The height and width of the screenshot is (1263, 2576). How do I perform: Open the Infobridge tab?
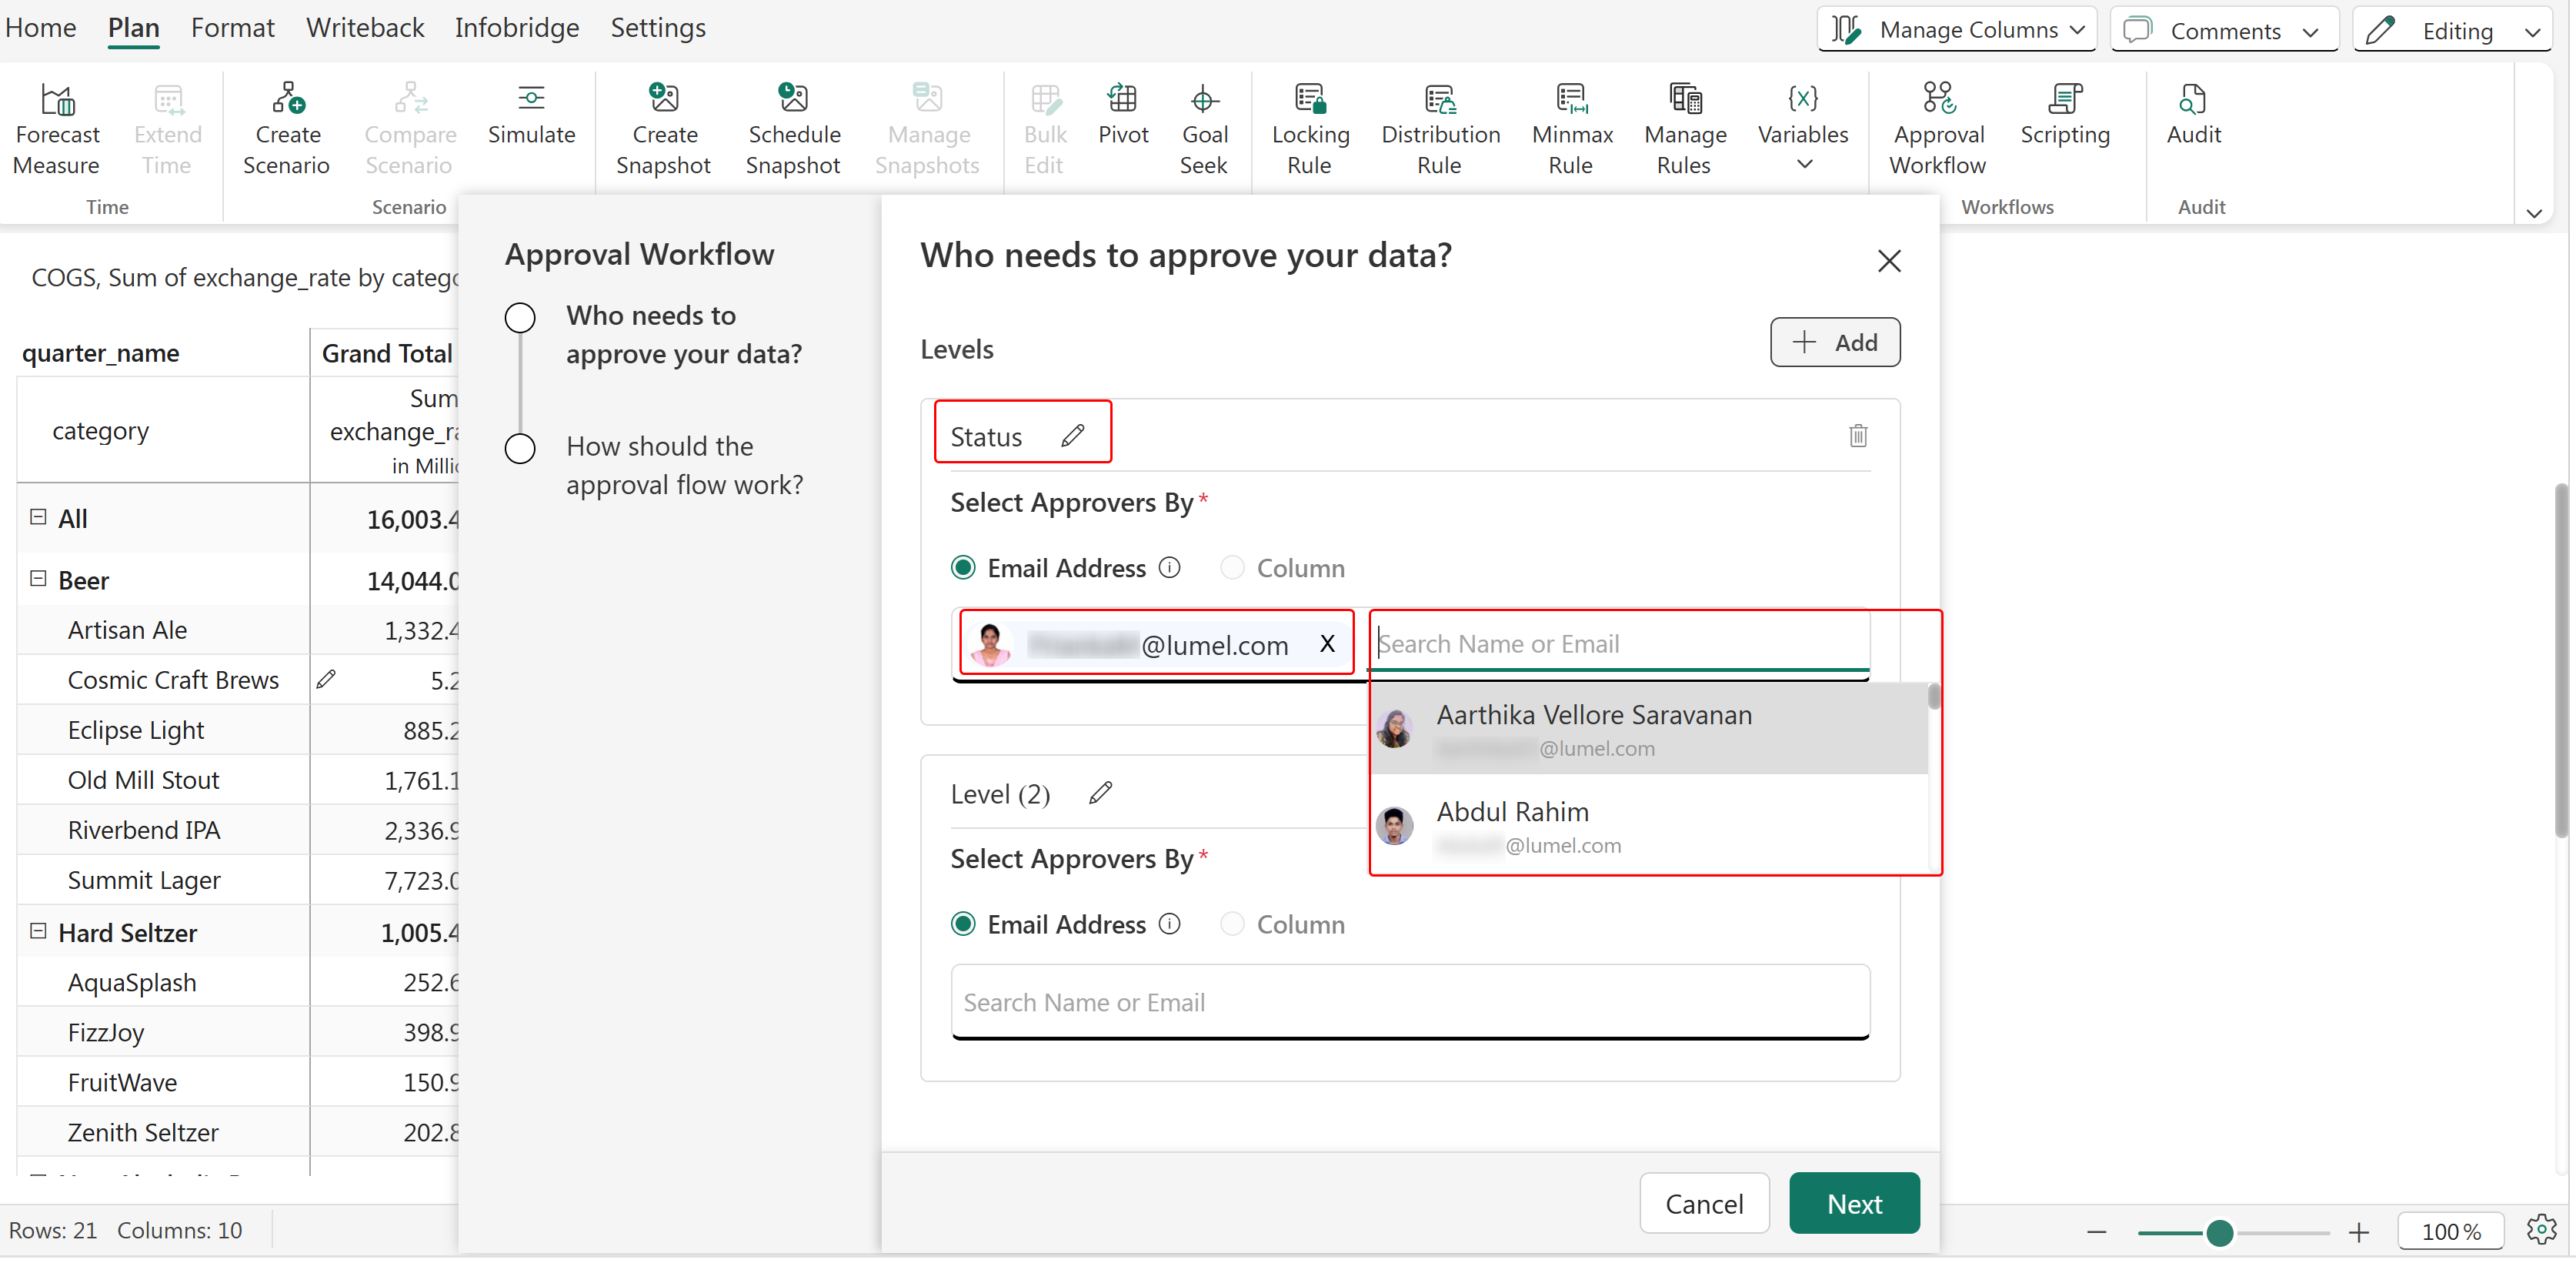pyautogui.click(x=516, y=28)
